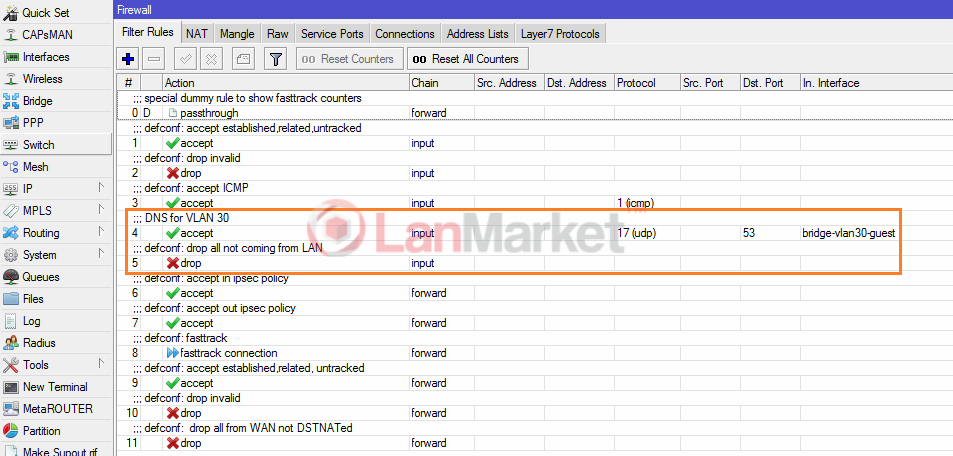Switch to Mangle tab
This screenshot has width=953, height=456.
click(238, 34)
